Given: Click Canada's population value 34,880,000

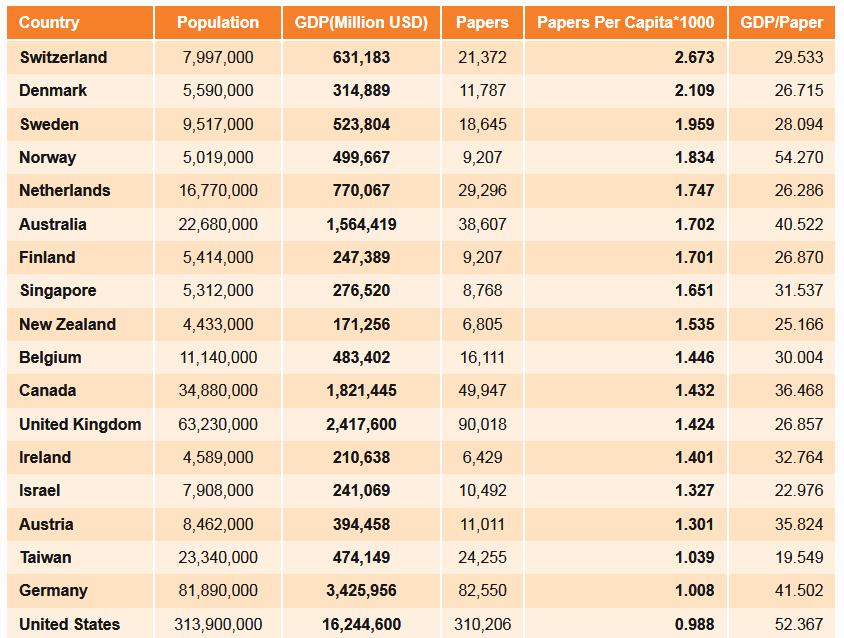Looking at the screenshot, I should pos(218,390).
